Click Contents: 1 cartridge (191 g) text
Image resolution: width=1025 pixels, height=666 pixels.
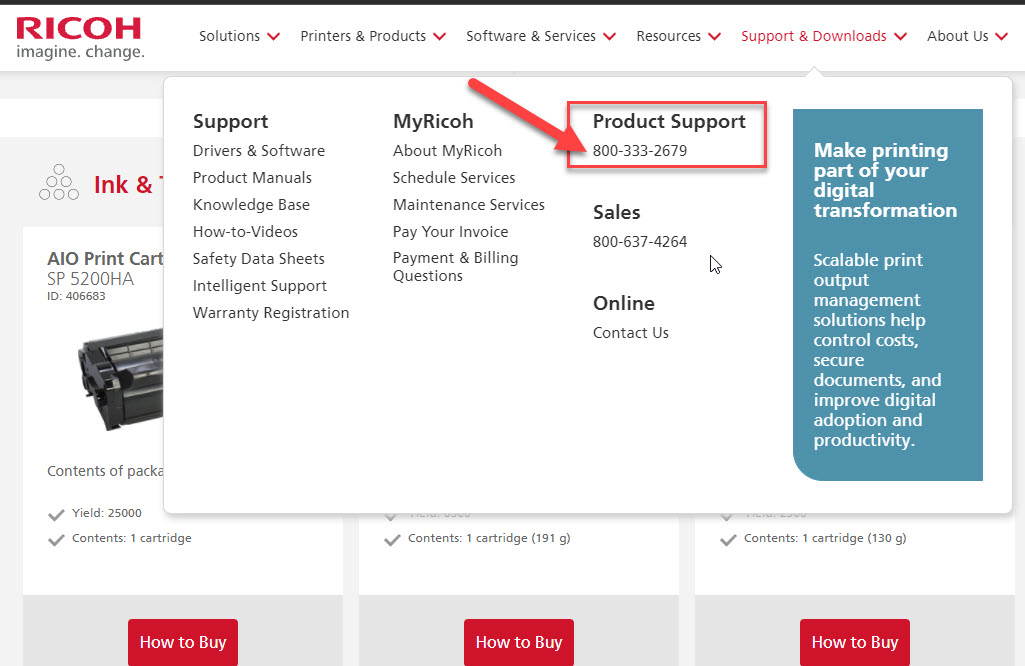pos(489,539)
